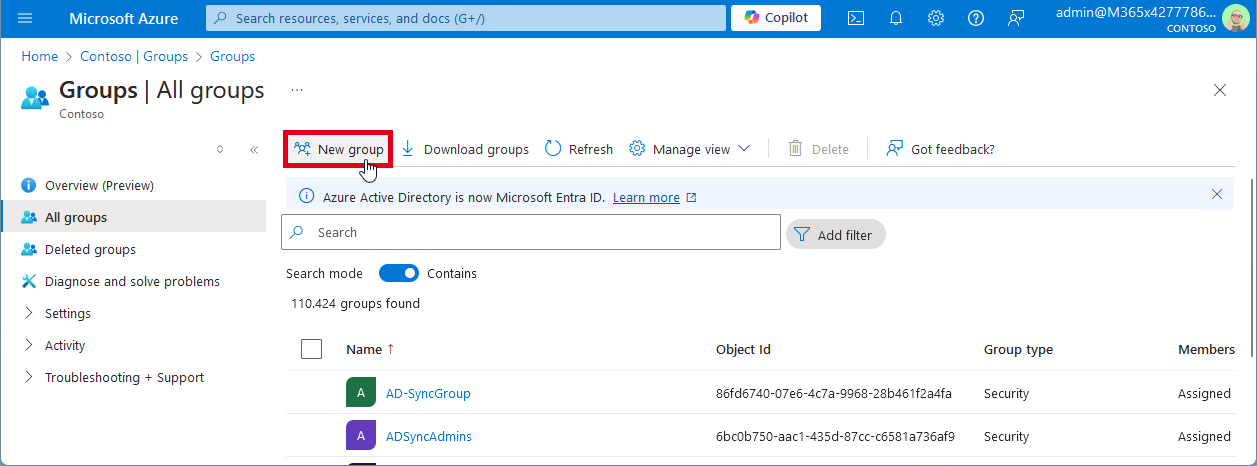Click the sidebar up-down sort arrows icon
Viewport: 1257px width, 466px height.
tap(220, 149)
